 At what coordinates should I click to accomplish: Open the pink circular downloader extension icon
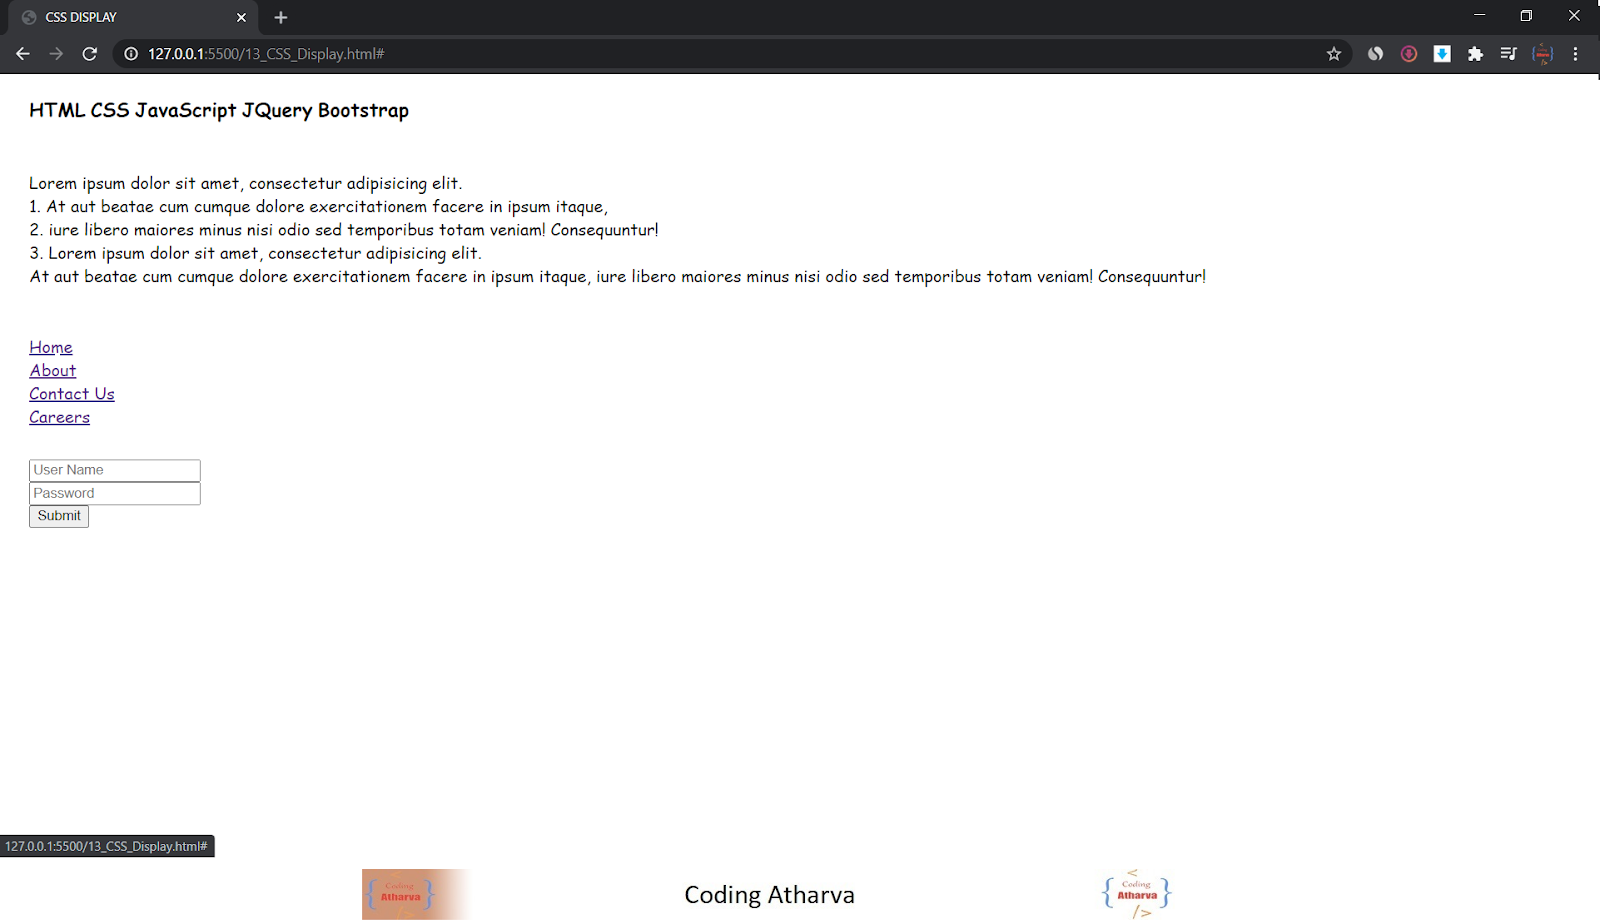pos(1408,53)
